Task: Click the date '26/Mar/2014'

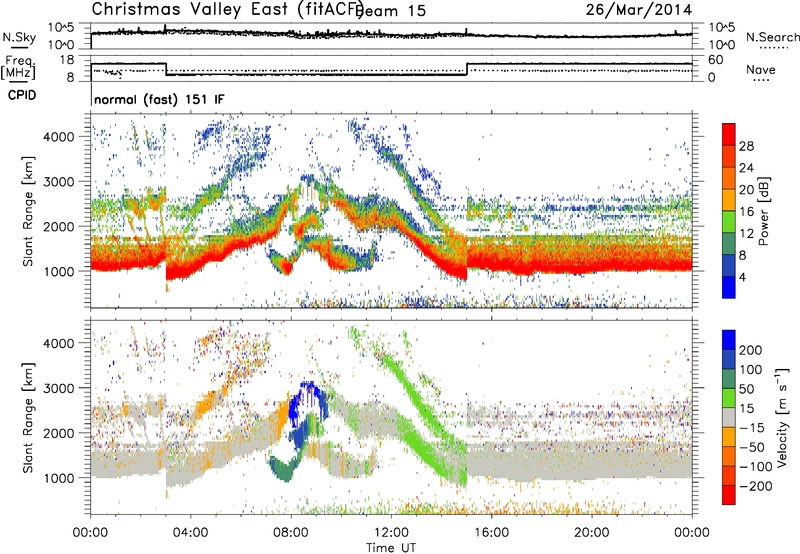Action: click(x=639, y=9)
